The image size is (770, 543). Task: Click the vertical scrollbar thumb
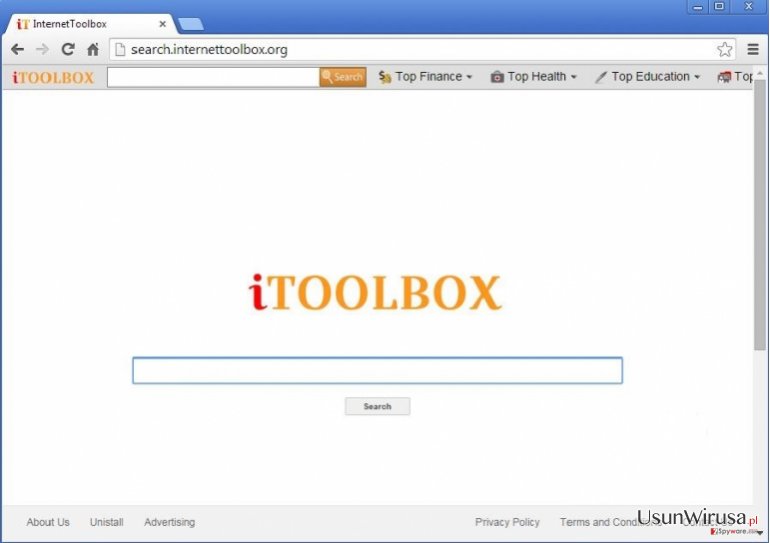760,215
